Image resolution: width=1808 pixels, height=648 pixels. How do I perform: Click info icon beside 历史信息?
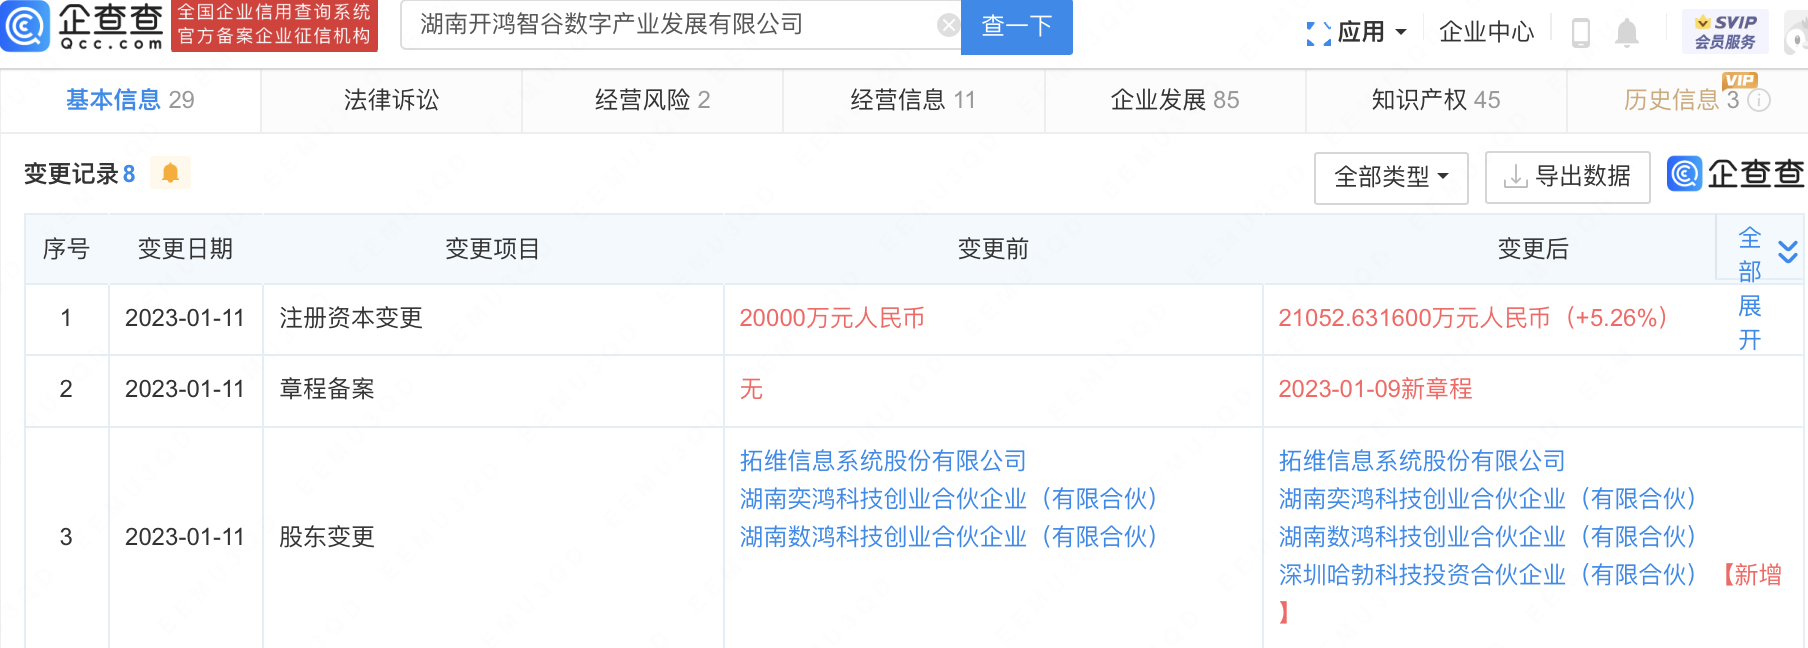pyautogui.click(x=1759, y=100)
